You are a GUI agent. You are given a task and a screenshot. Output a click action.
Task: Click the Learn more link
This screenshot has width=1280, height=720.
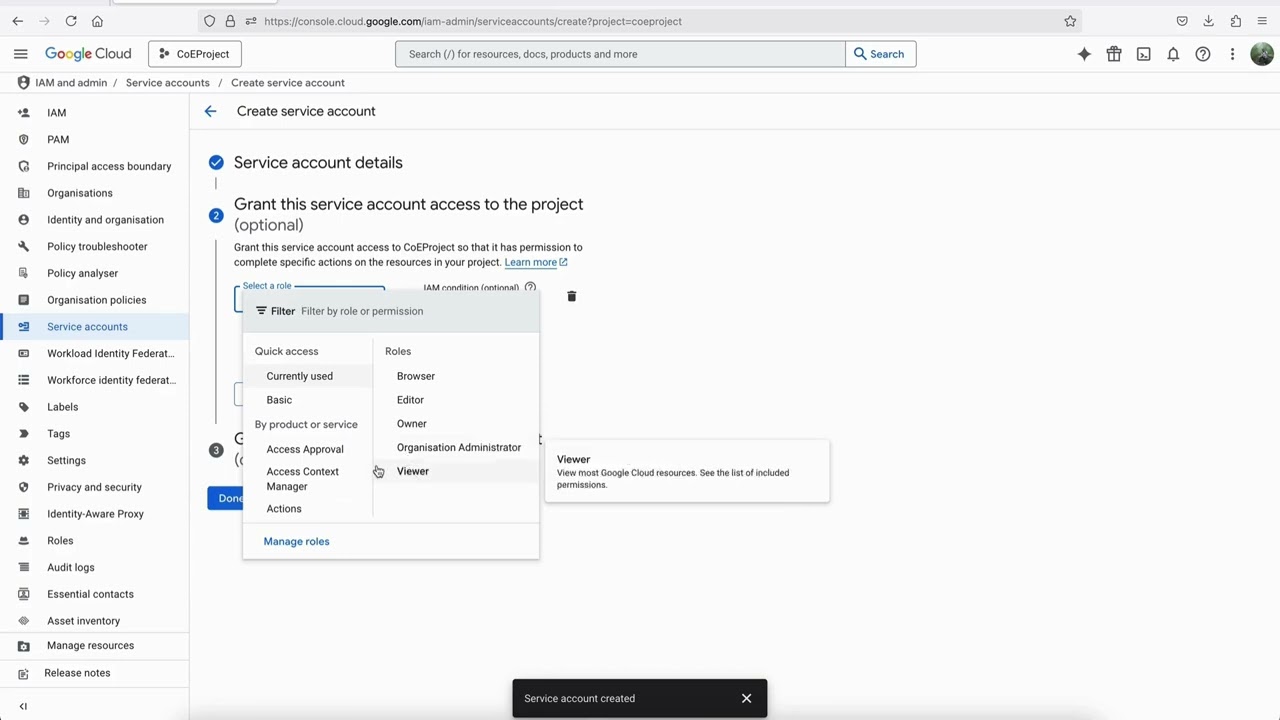[536, 262]
